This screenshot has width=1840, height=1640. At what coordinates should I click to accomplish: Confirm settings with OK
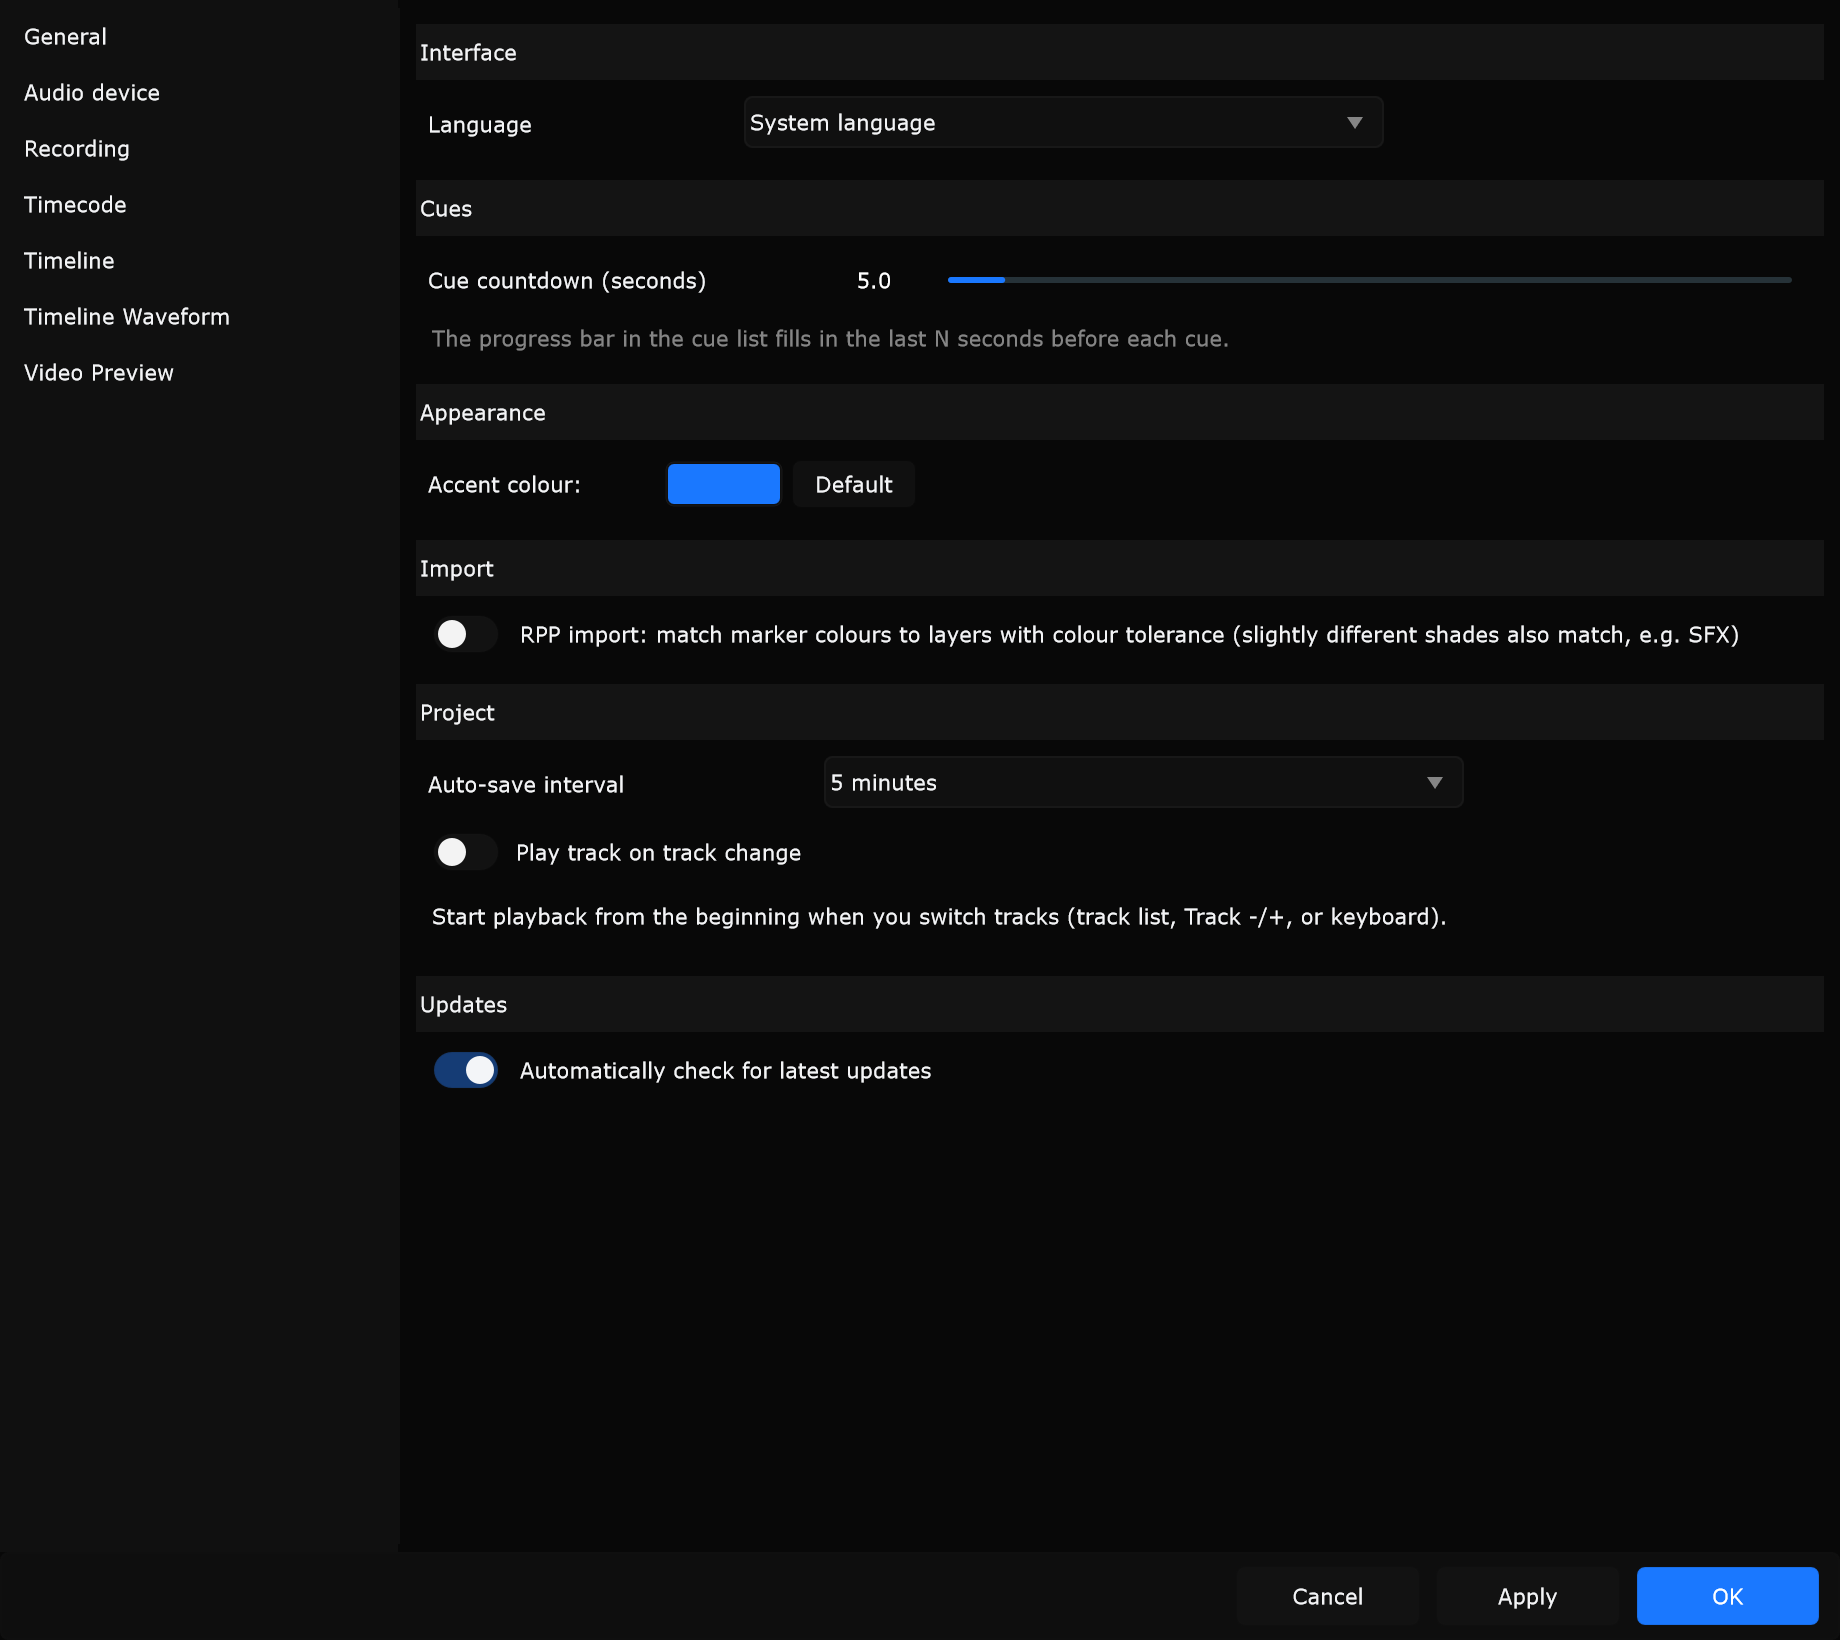[1727, 1596]
